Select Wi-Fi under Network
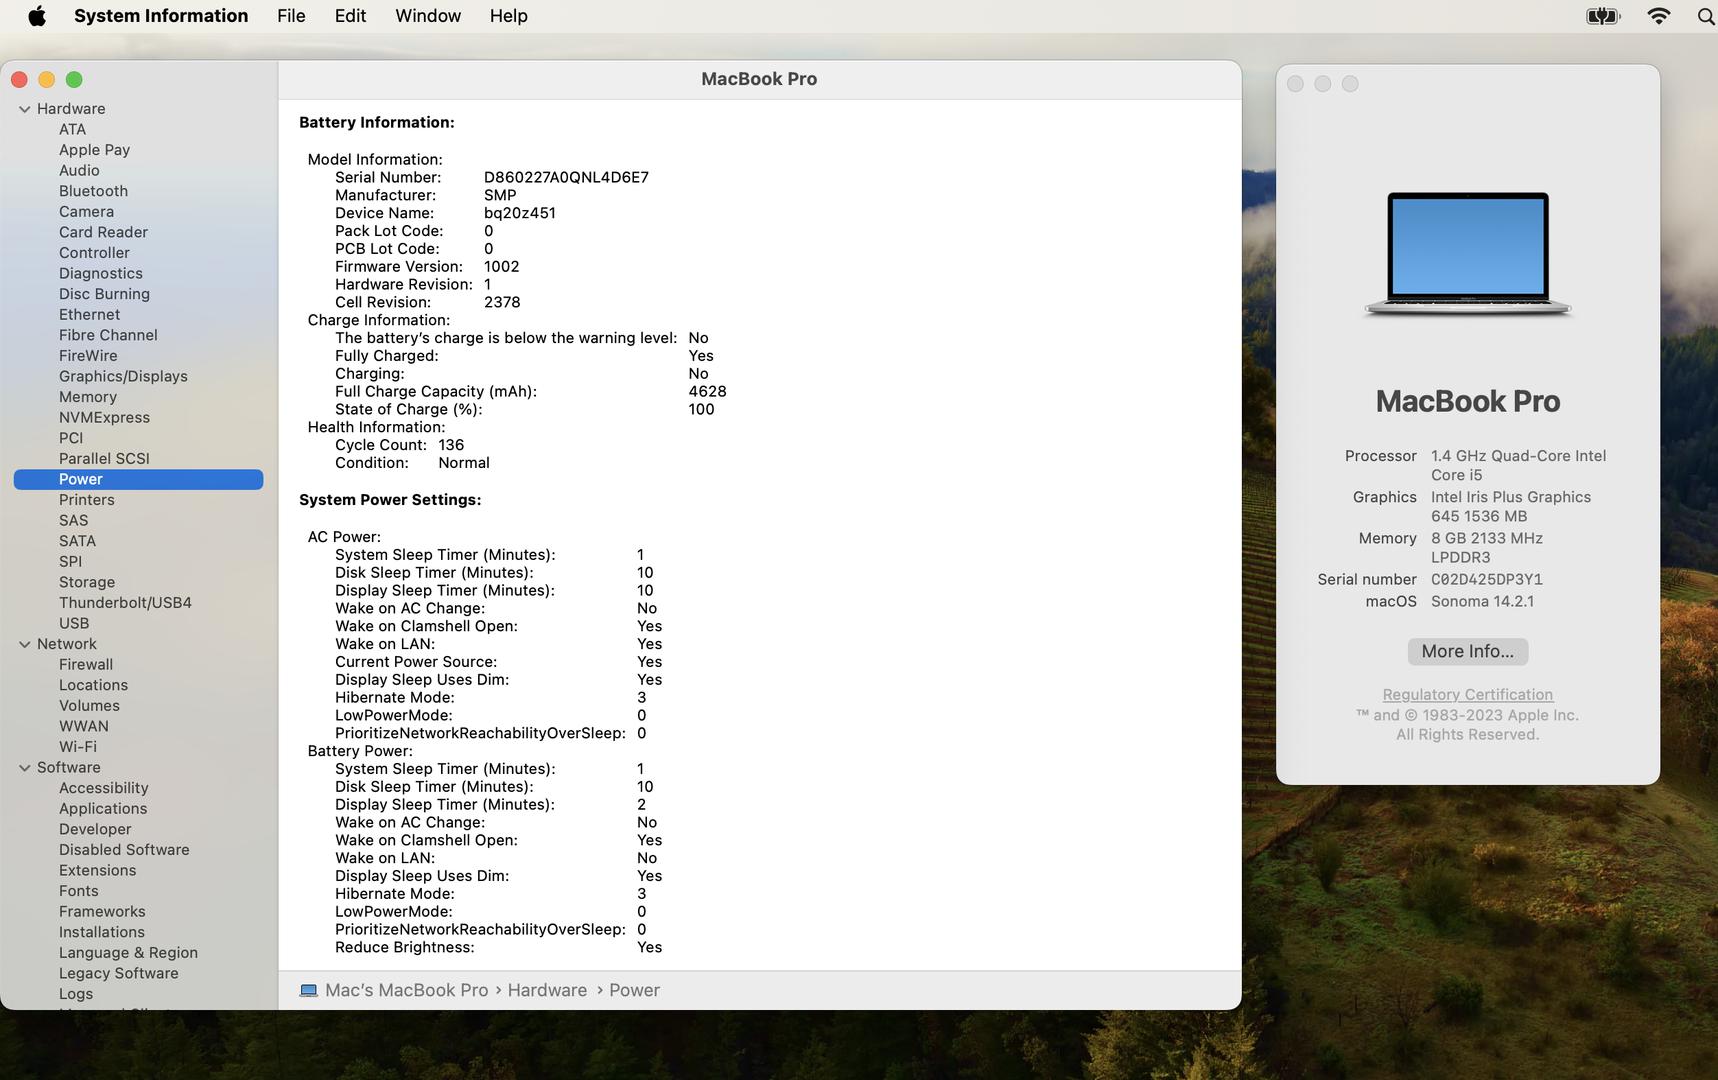Screen dimensions: 1718x1080 tap(78, 747)
